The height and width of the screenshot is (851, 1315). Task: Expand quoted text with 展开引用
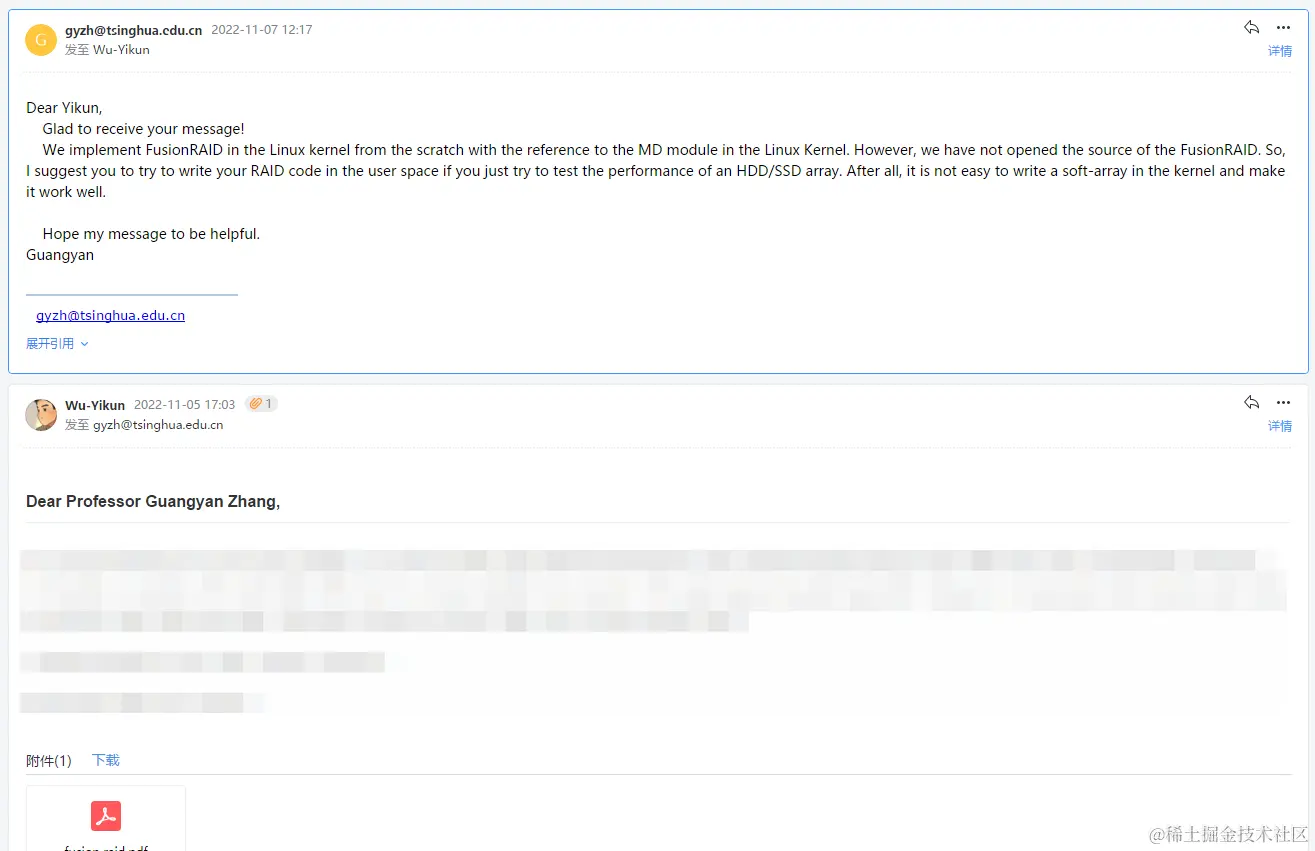click(57, 343)
